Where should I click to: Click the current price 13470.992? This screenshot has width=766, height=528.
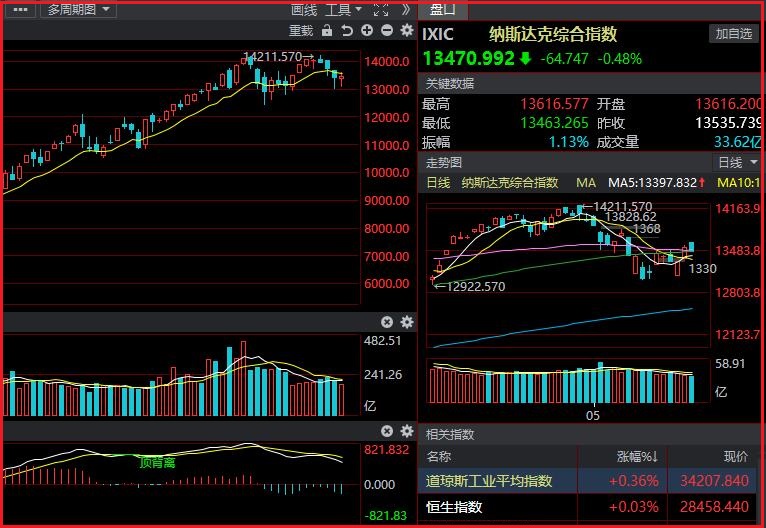pos(468,59)
